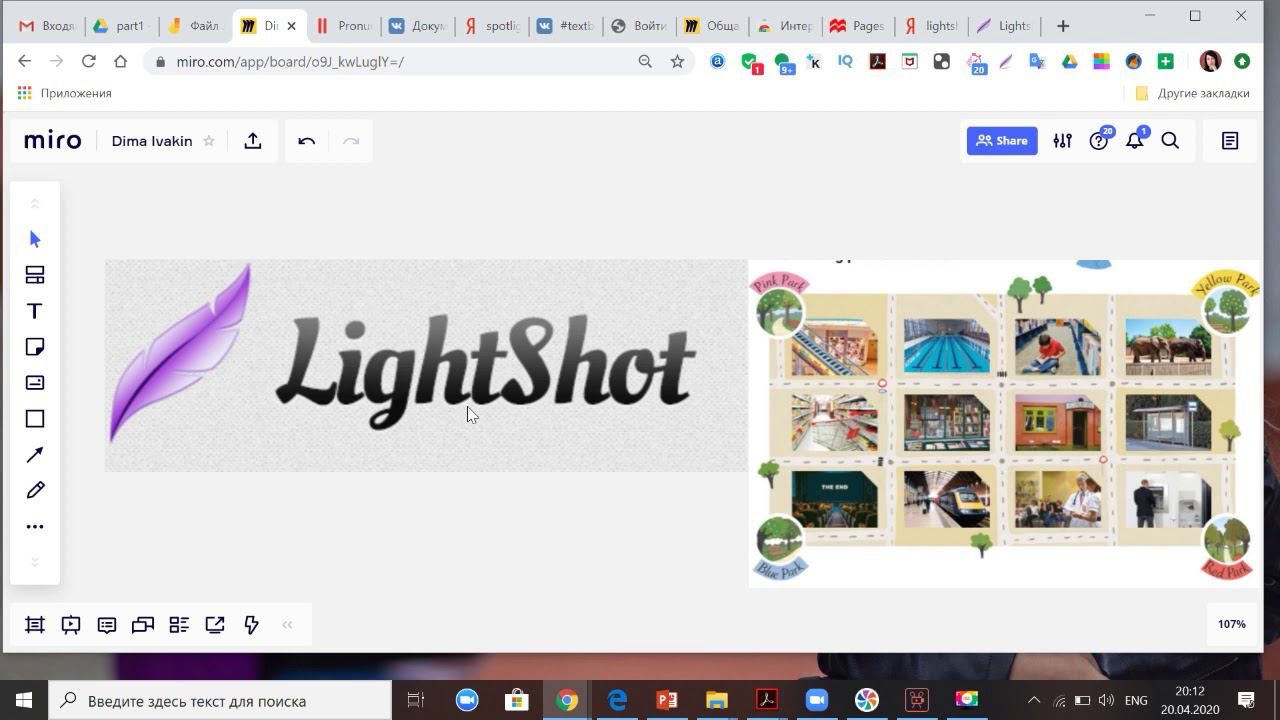
Task: Click the screen sharing icon in bottom toolbar
Action: (215, 625)
